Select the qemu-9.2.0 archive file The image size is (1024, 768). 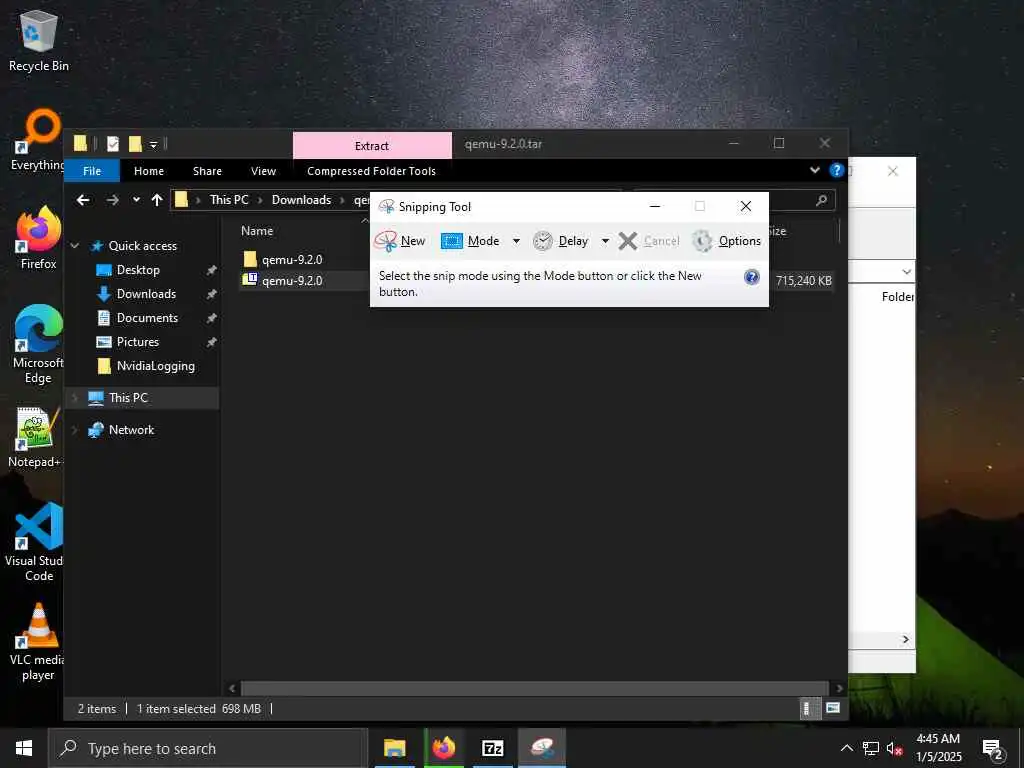point(292,281)
